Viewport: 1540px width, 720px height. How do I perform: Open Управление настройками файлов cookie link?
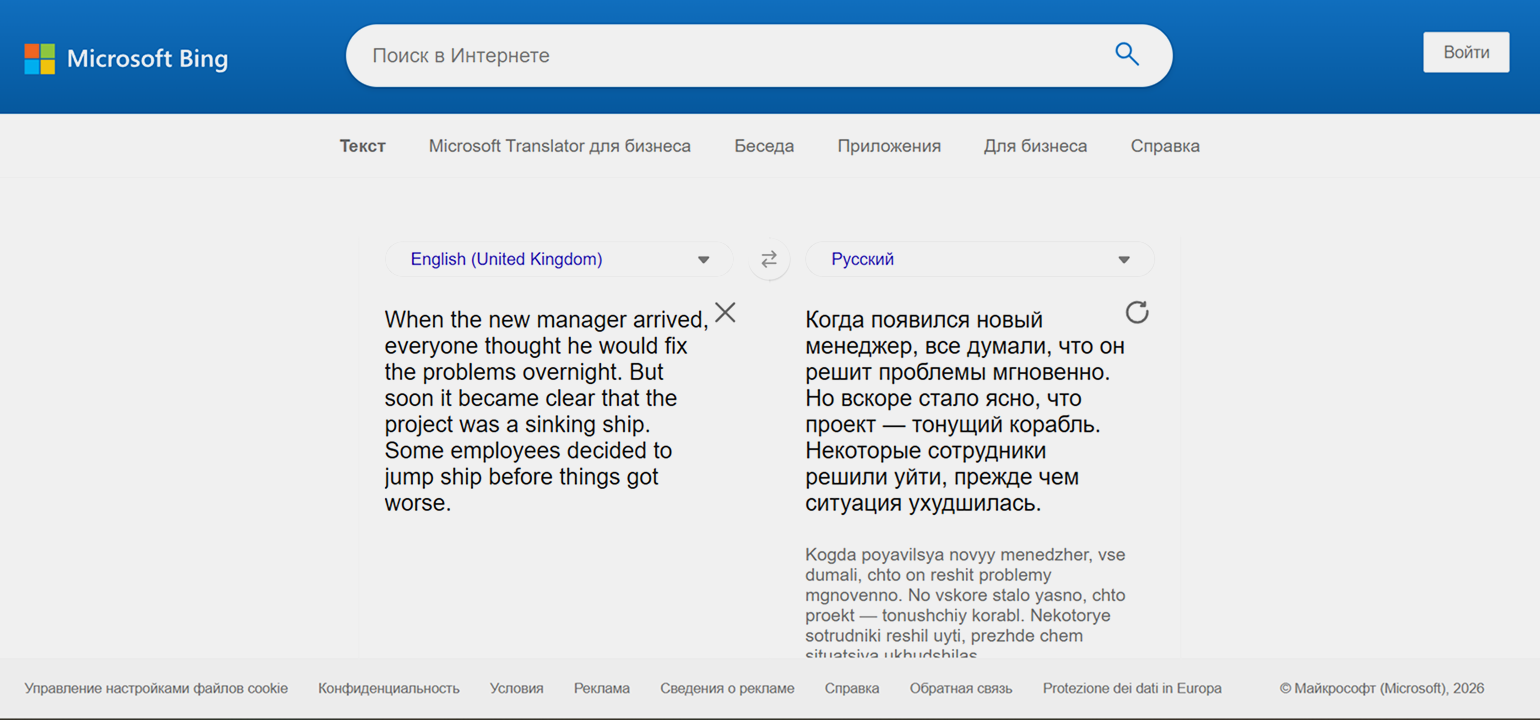point(156,688)
